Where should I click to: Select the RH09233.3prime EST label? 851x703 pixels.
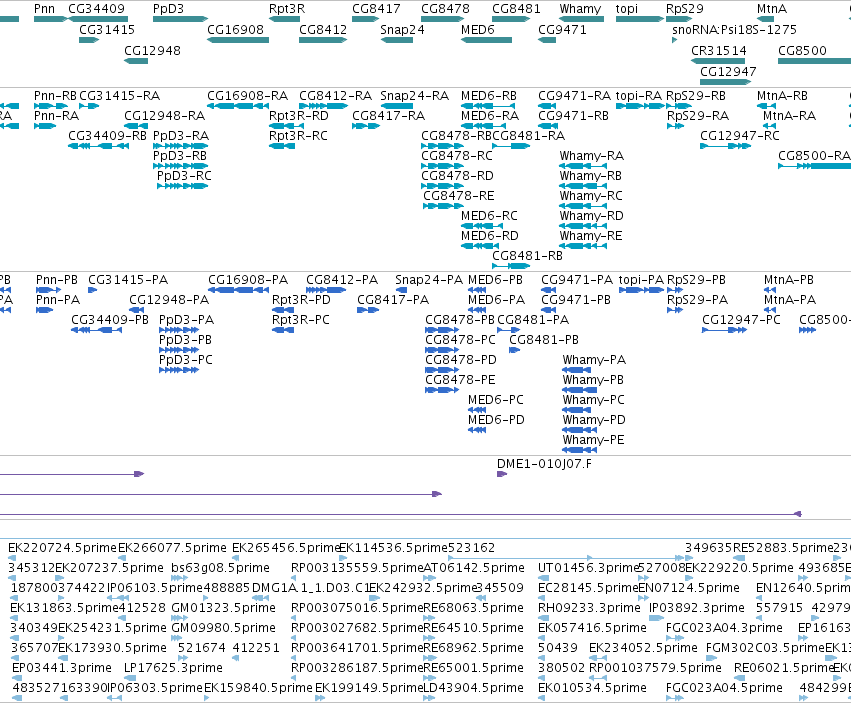(589, 607)
